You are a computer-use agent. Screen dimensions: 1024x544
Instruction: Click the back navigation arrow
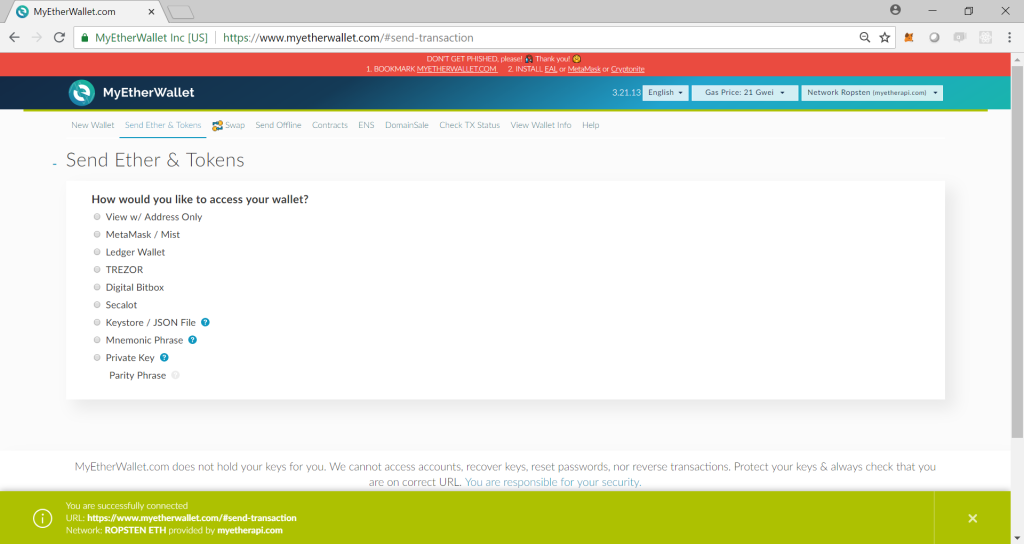coord(14,38)
